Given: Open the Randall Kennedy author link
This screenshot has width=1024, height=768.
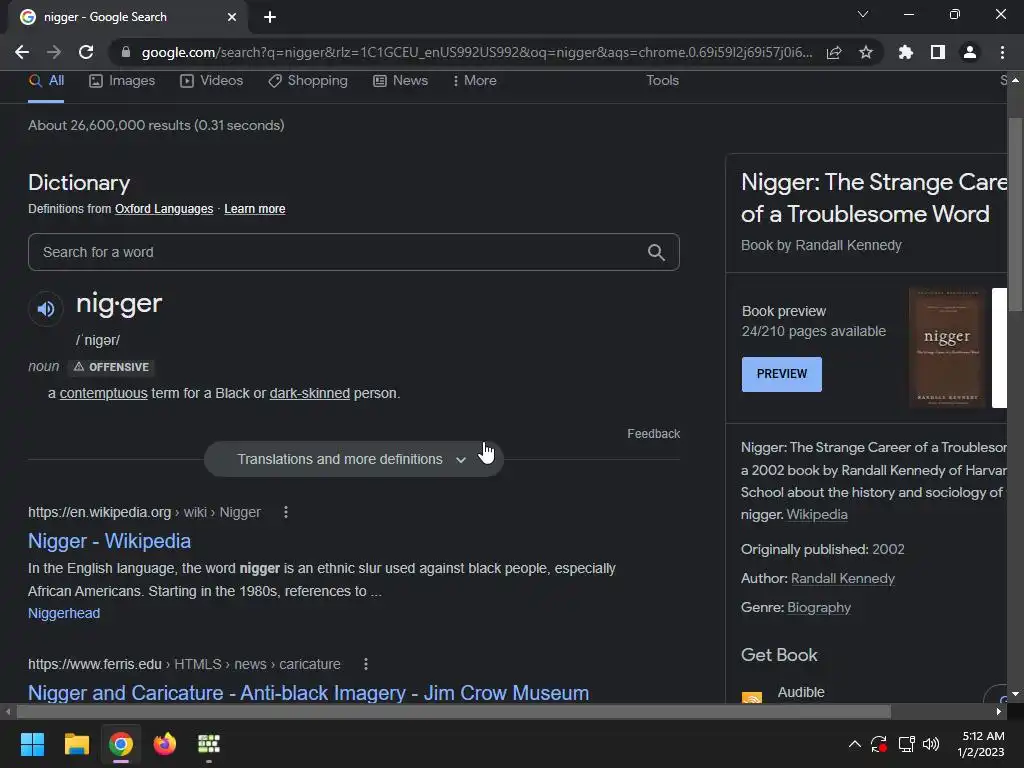Looking at the screenshot, I should 842,579.
